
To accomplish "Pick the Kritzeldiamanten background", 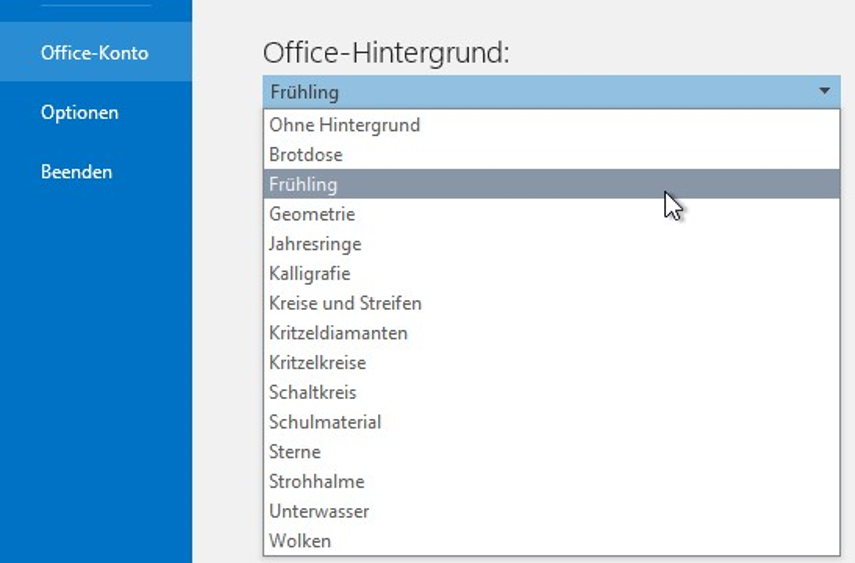I will tap(551, 333).
